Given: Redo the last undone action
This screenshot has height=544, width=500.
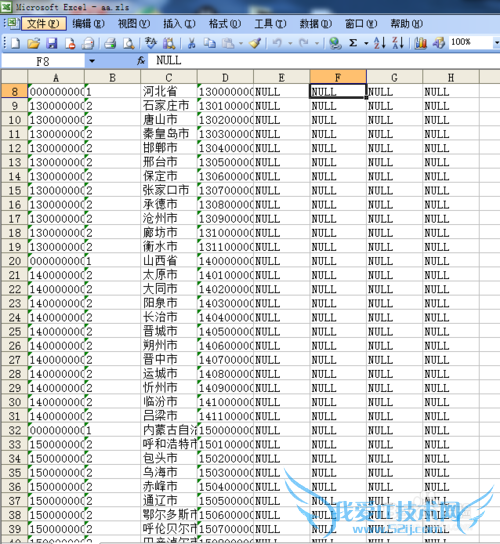Looking at the screenshot, I should tap(304, 43).
